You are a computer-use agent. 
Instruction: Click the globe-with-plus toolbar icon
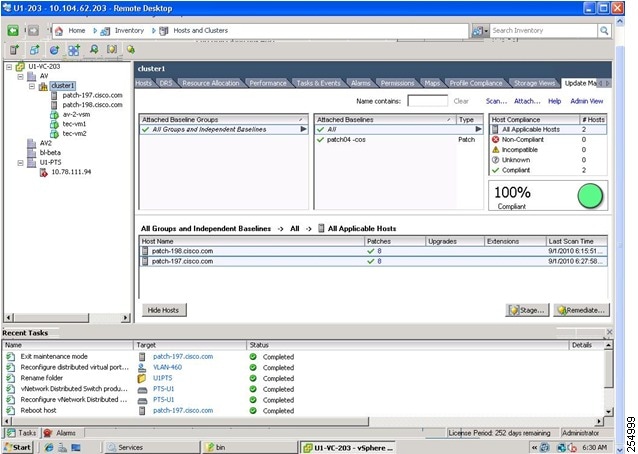tap(54, 50)
